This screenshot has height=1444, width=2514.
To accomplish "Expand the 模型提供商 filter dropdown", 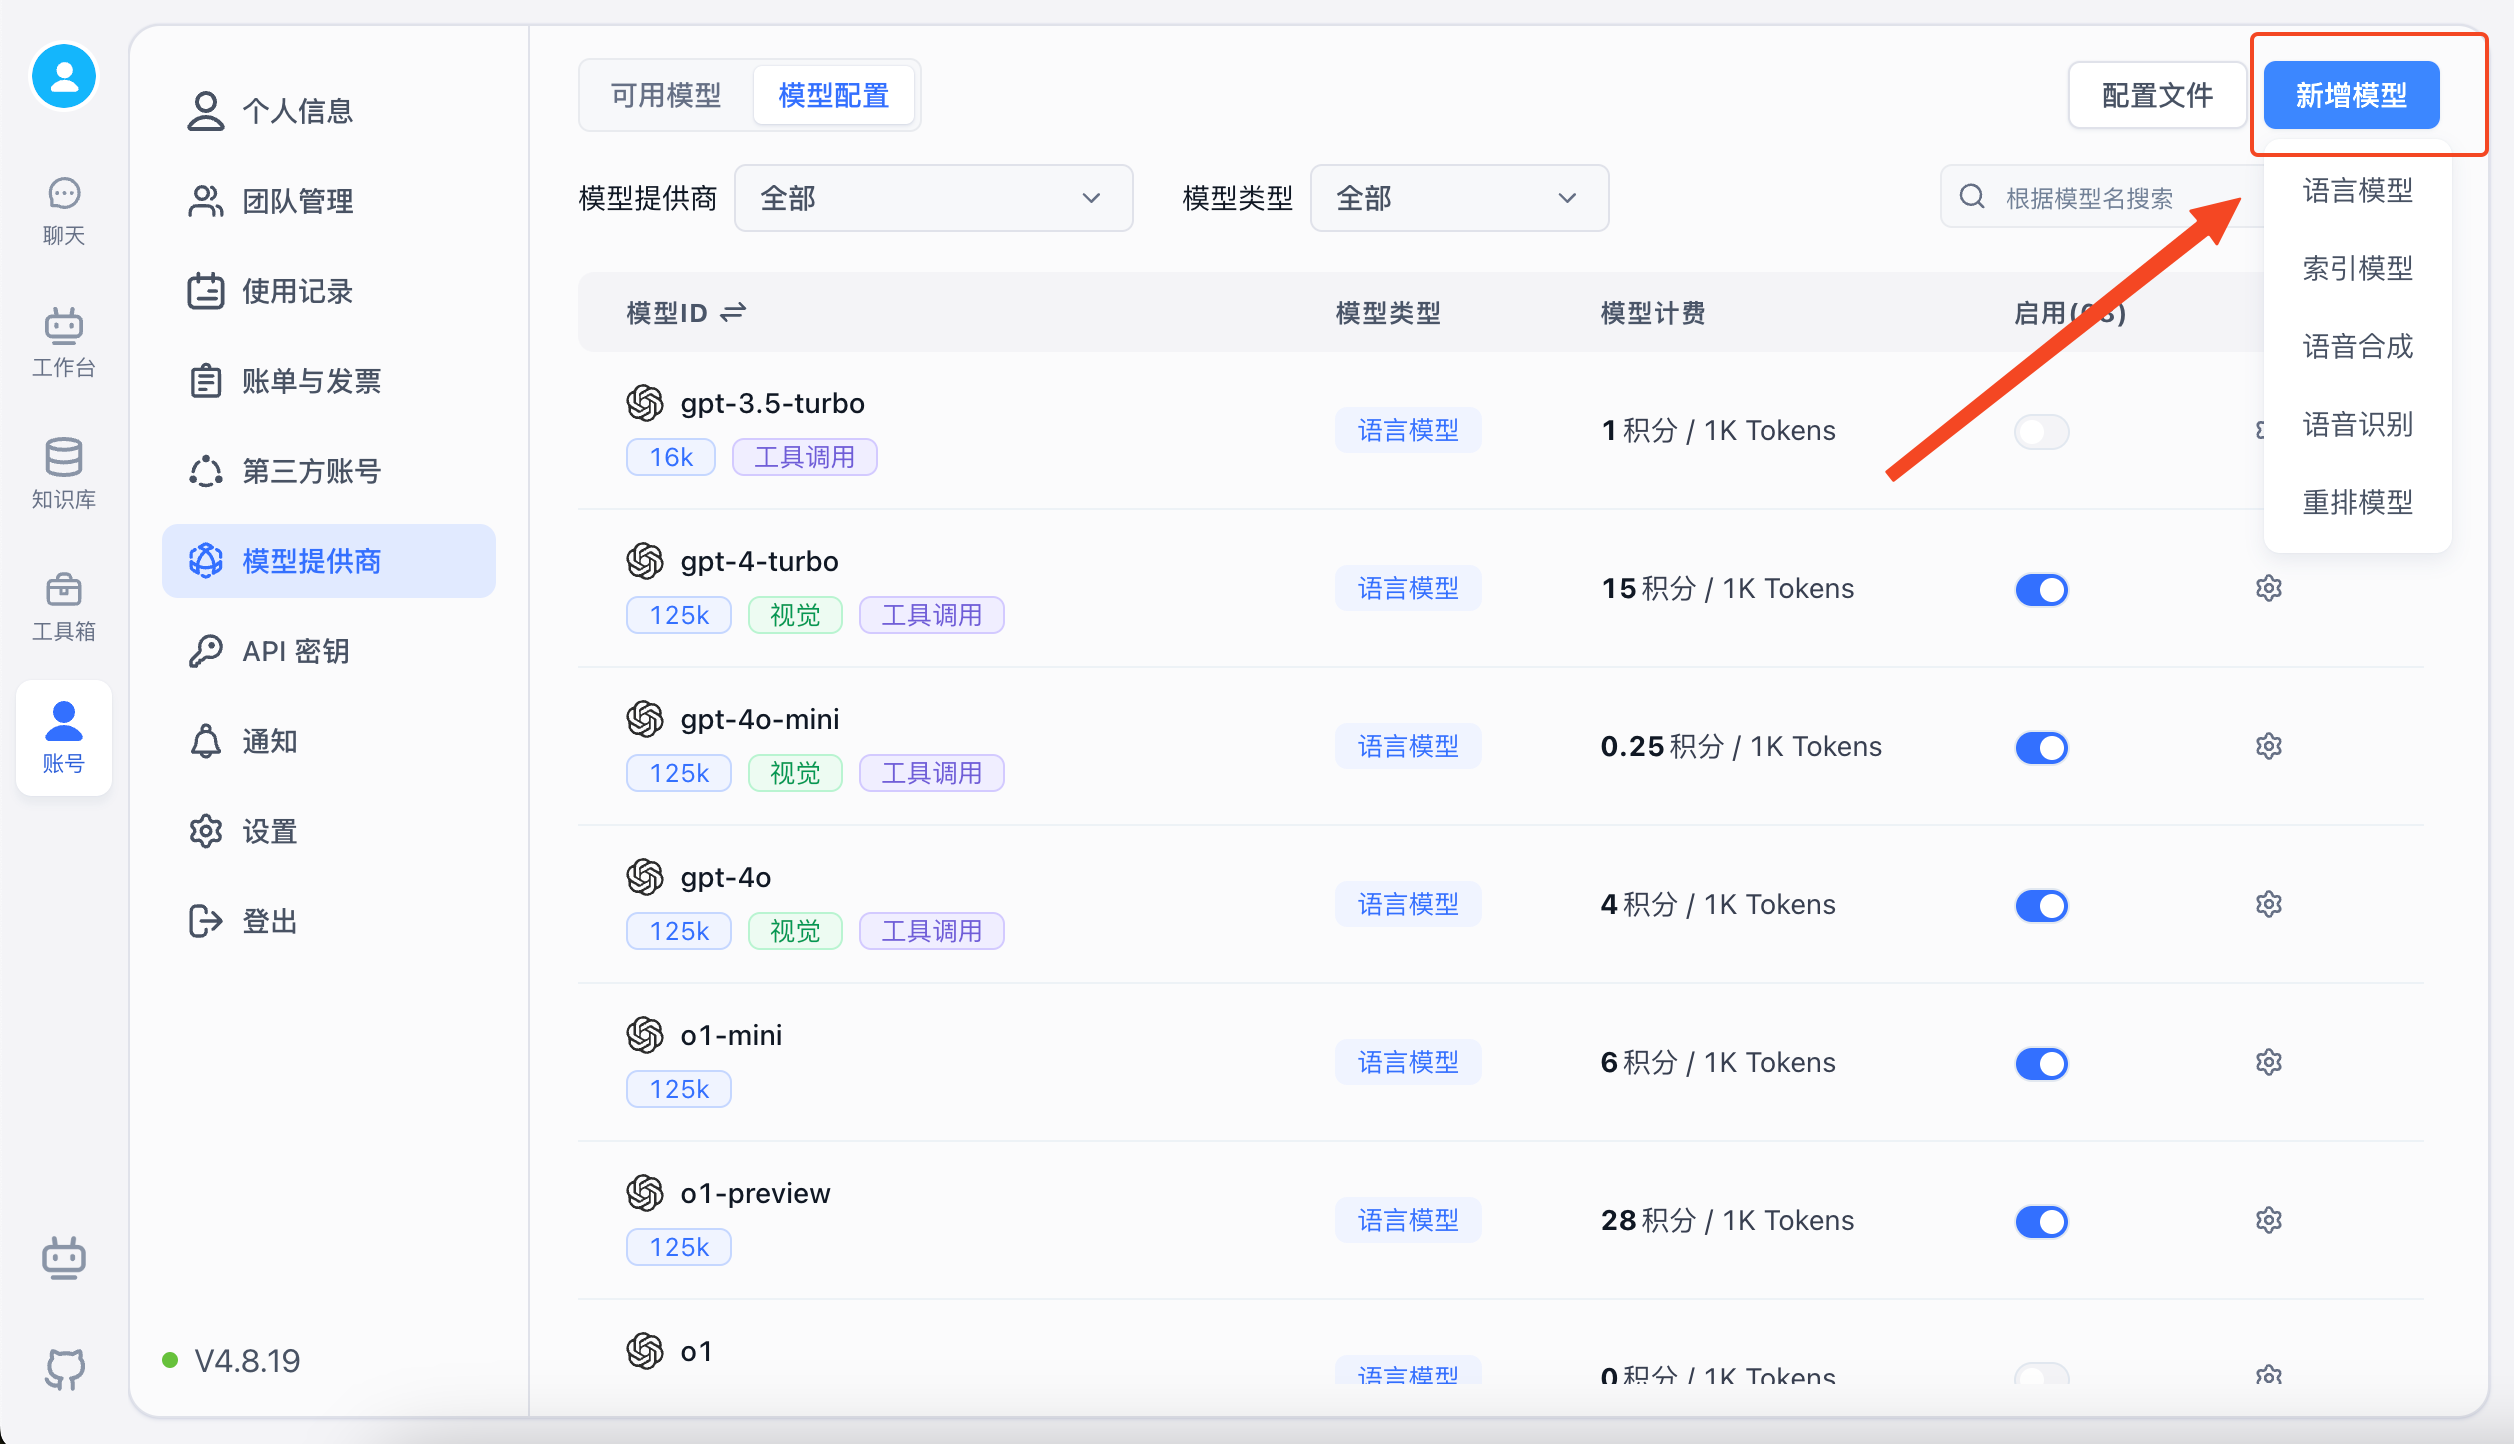I will 932,198.
